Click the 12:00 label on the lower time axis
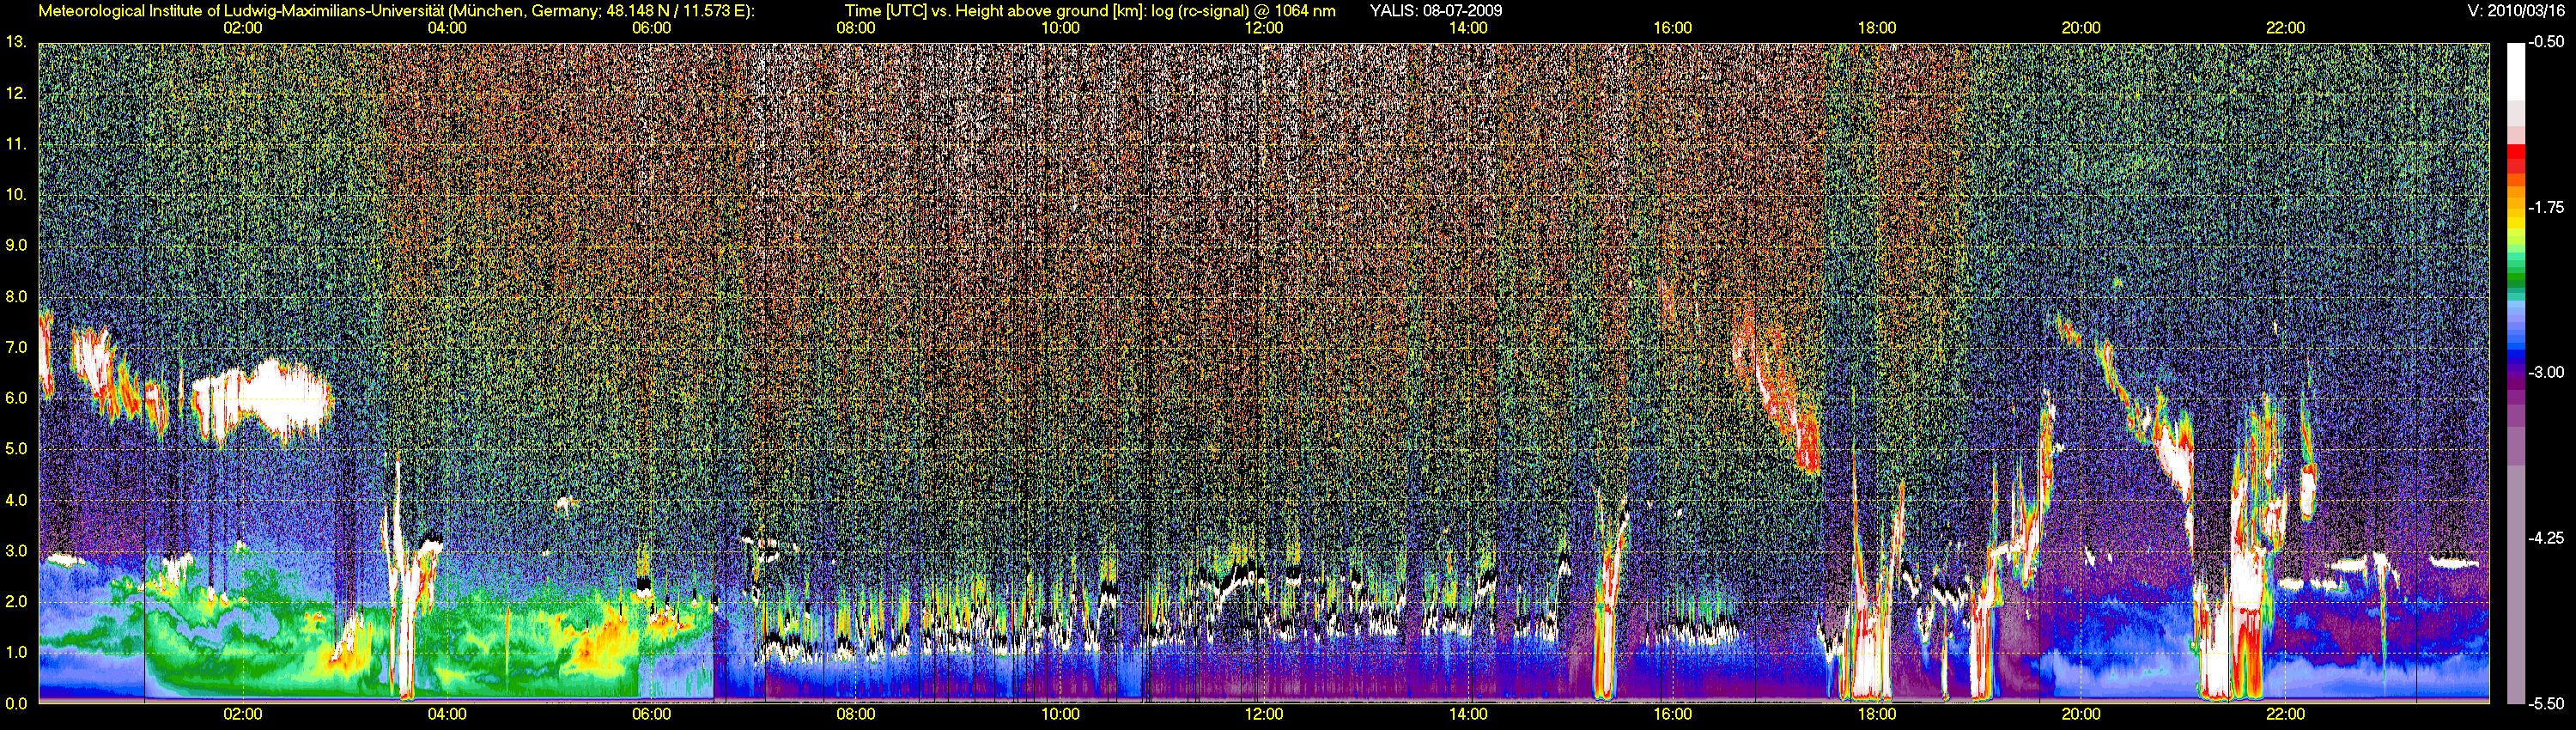Image resolution: width=2576 pixels, height=730 pixels. [x=1264, y=714]
